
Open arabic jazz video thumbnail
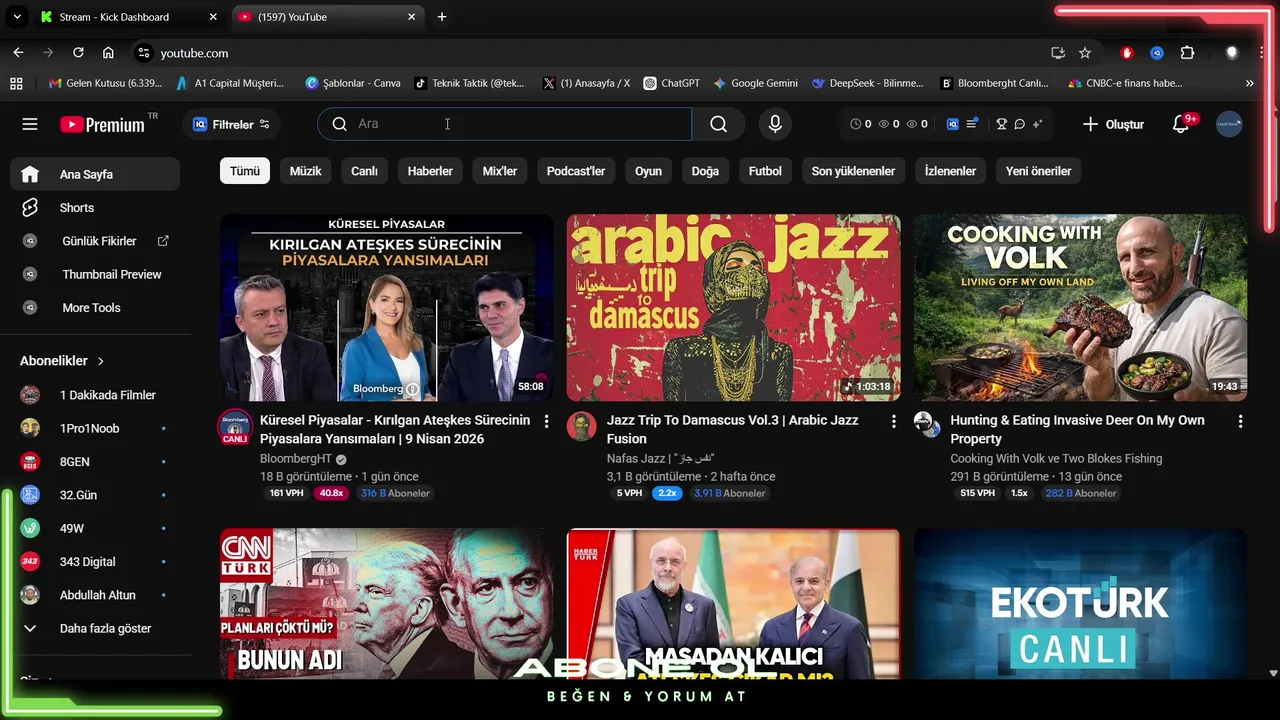(x=733, y=308)
